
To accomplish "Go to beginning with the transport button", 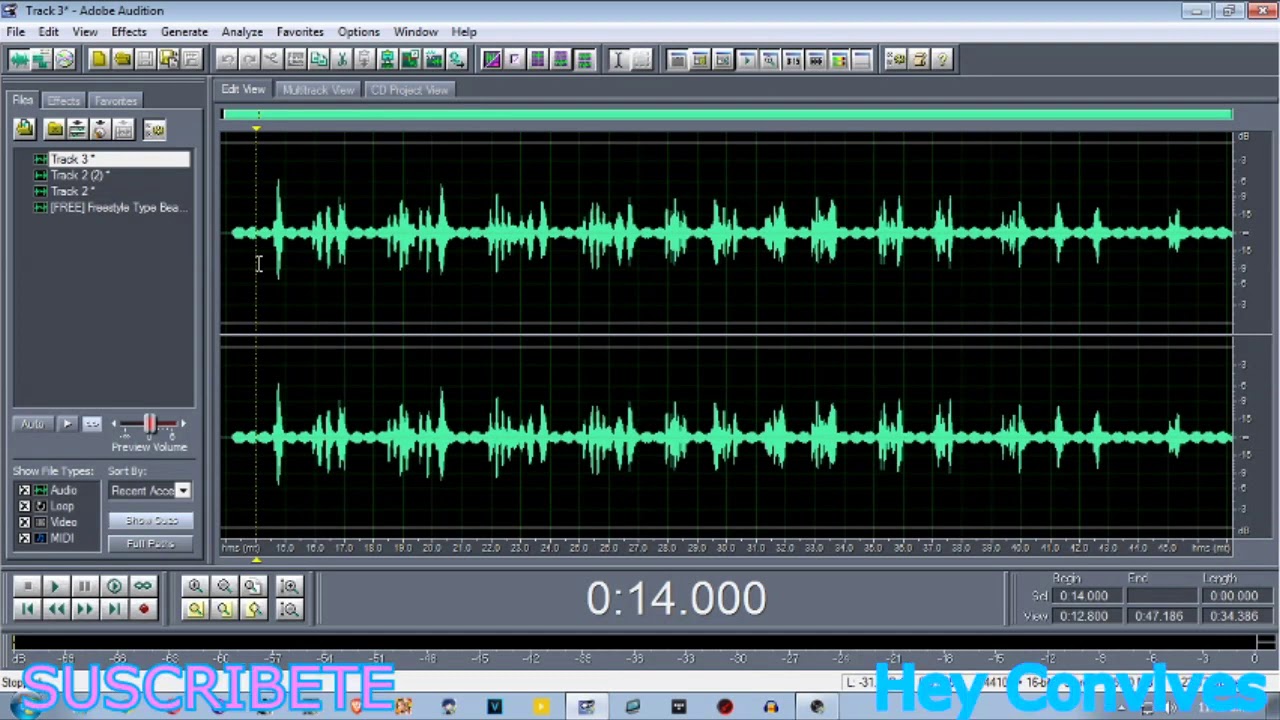I will (27, 609).
